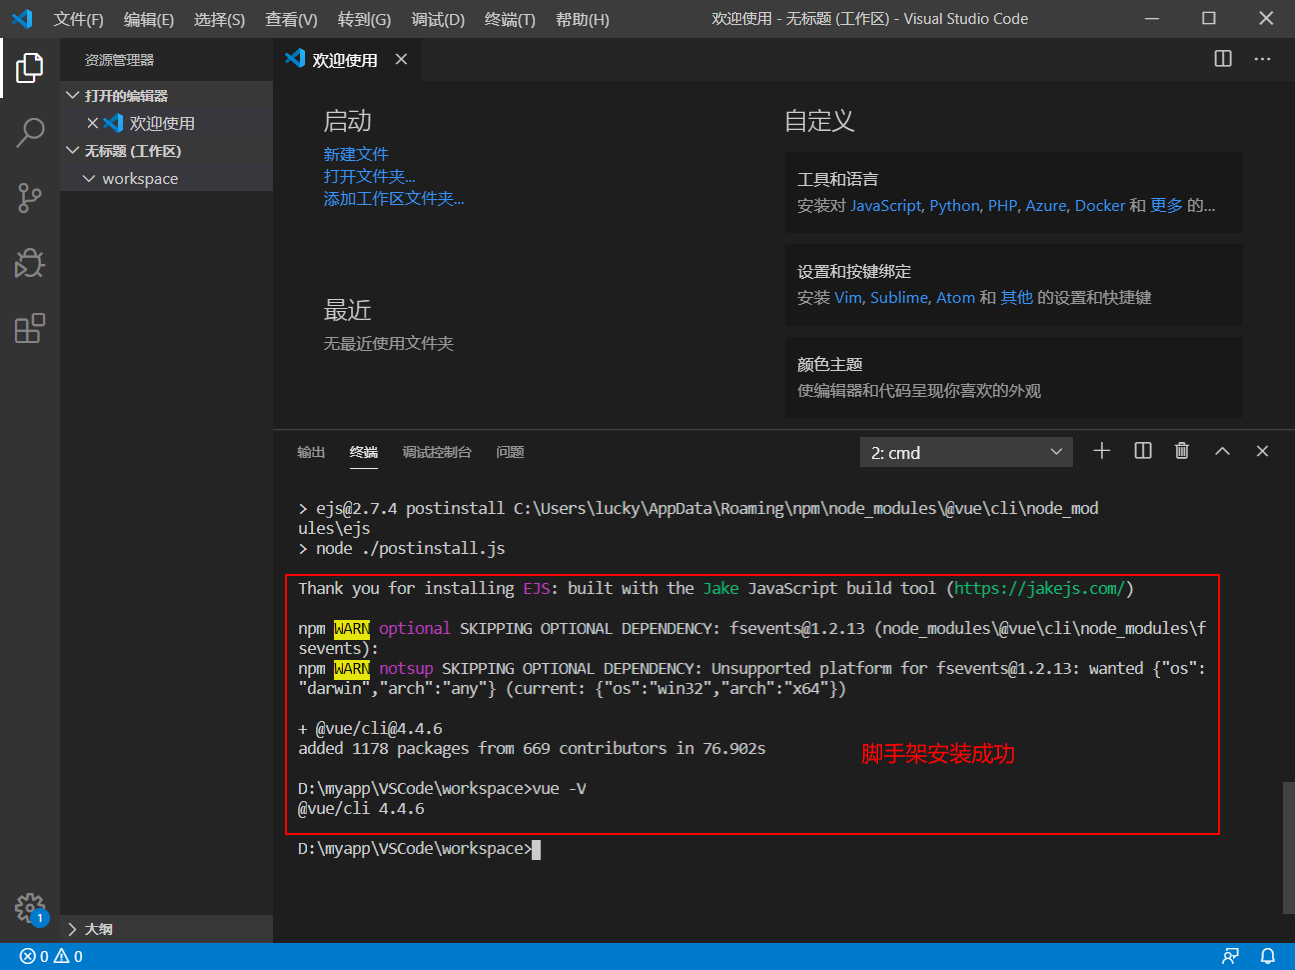The width and height of the screenshot is (1295, 970).
Task: Click the 其他 keybindings link
Action: (x=1017, y=297)
